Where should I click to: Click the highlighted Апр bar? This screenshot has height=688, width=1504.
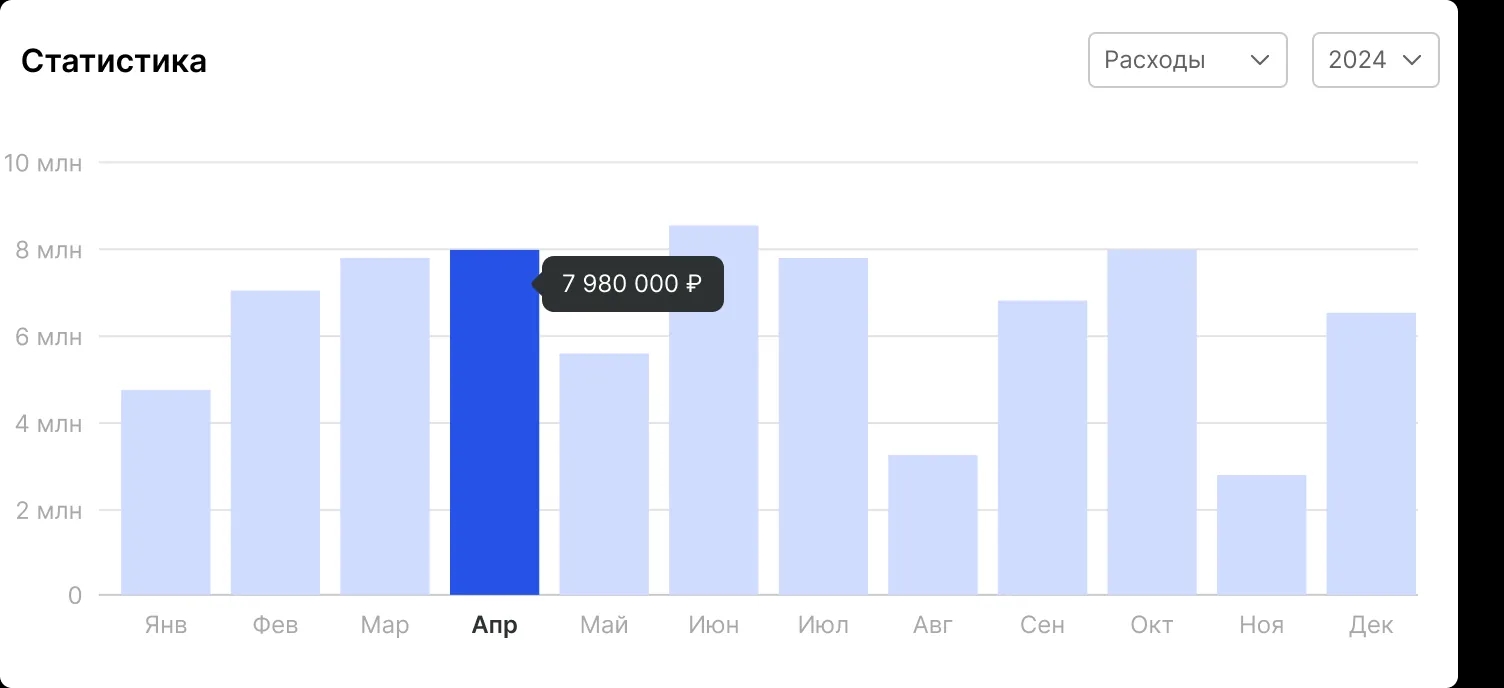coord(494,422)
